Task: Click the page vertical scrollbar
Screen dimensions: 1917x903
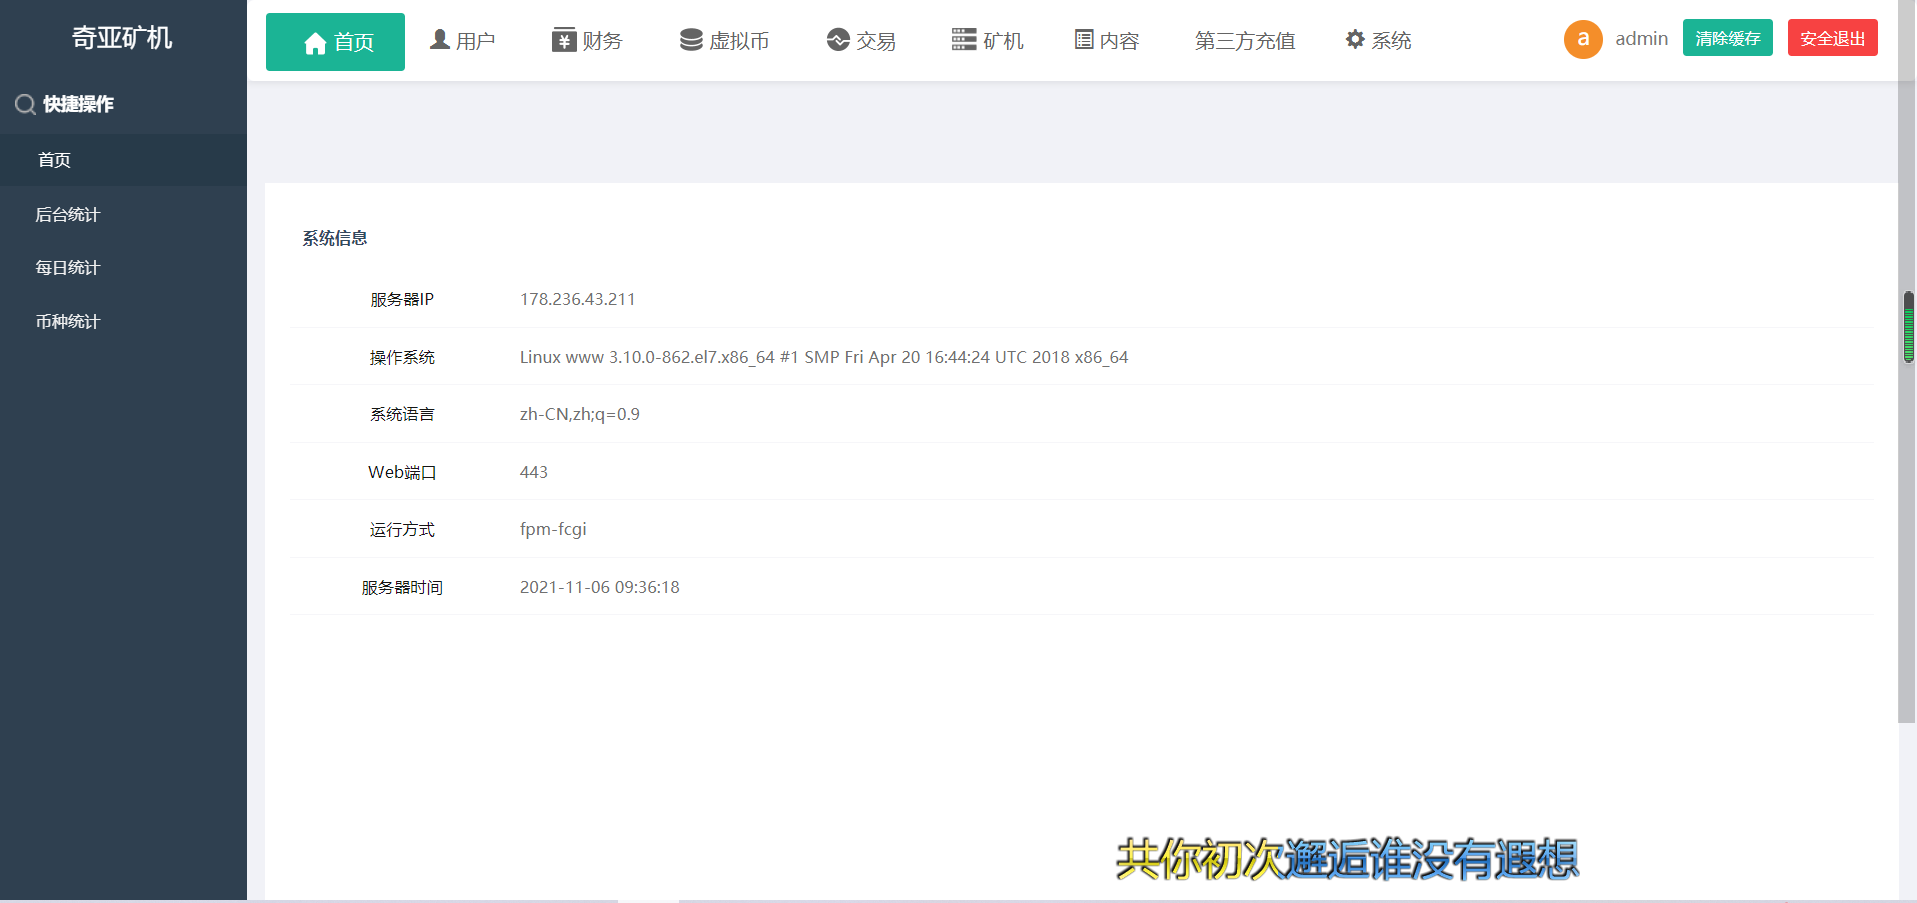Action: 1906,400
